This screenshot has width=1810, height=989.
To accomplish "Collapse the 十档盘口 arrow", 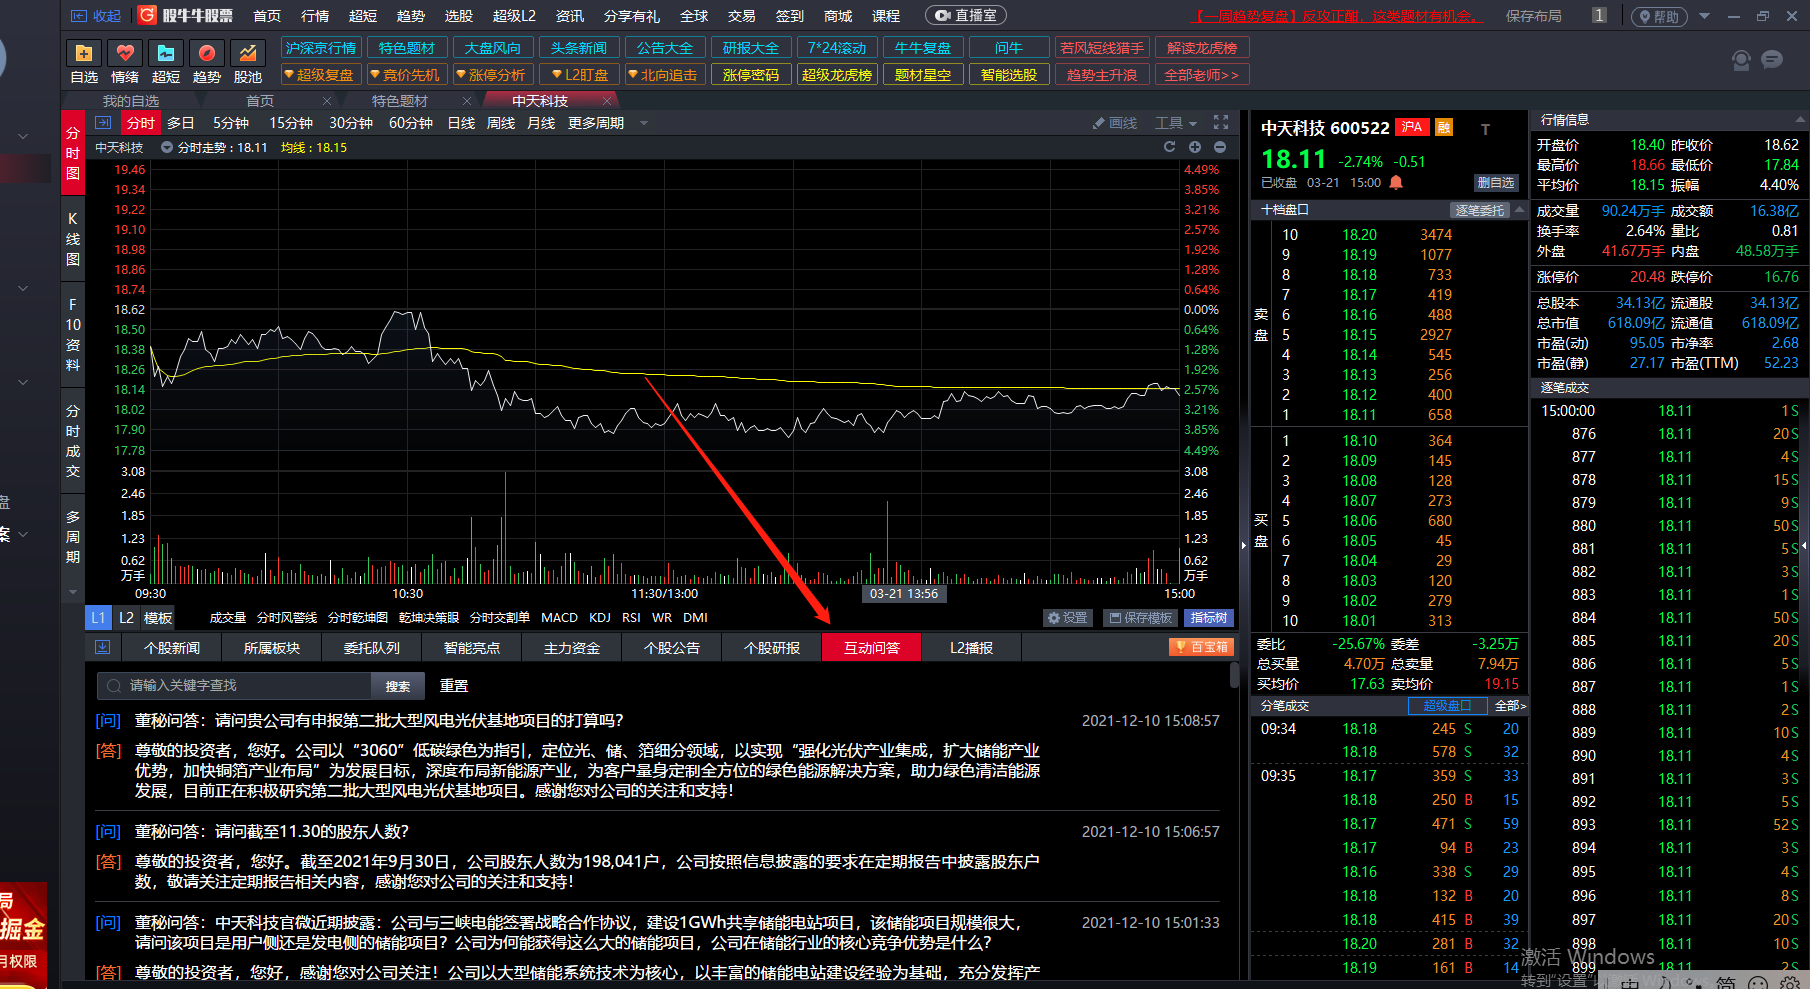I will click(1520, 210).
